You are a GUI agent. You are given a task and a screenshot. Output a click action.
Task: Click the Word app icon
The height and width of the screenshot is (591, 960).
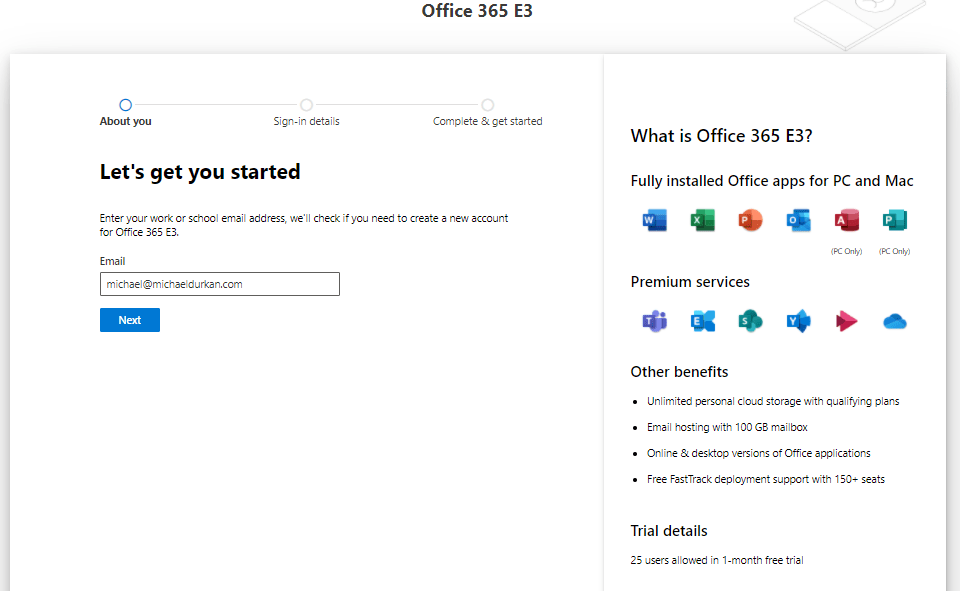655,221
